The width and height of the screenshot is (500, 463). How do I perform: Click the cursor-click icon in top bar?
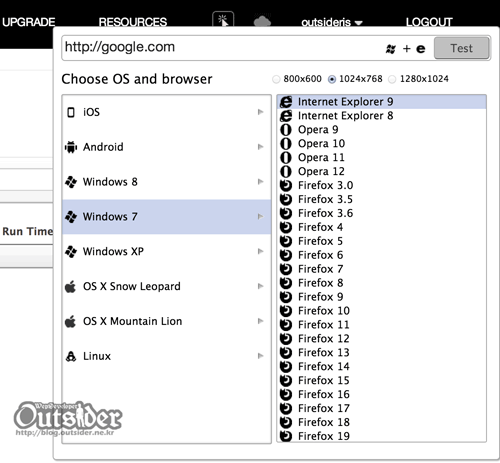tap(223, 20)
